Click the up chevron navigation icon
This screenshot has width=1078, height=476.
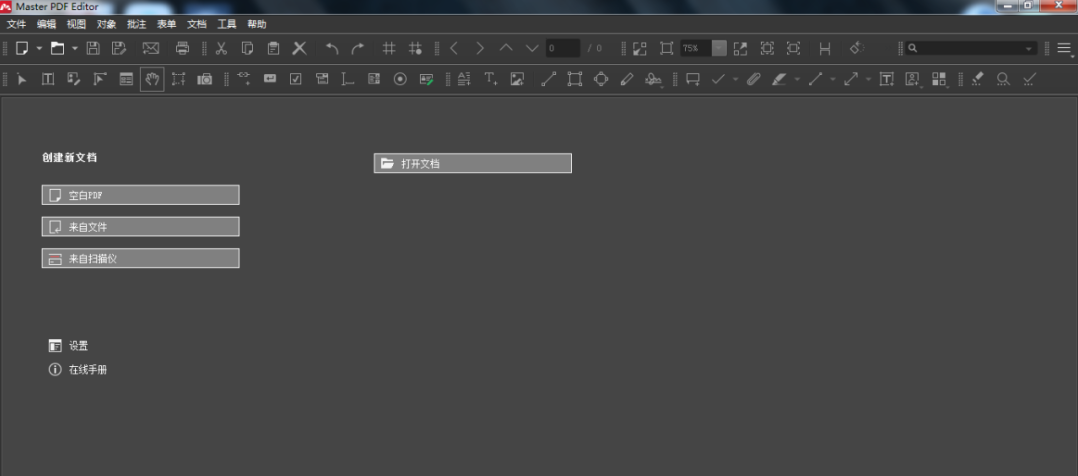pyautogui.click(x=506, y=48)
